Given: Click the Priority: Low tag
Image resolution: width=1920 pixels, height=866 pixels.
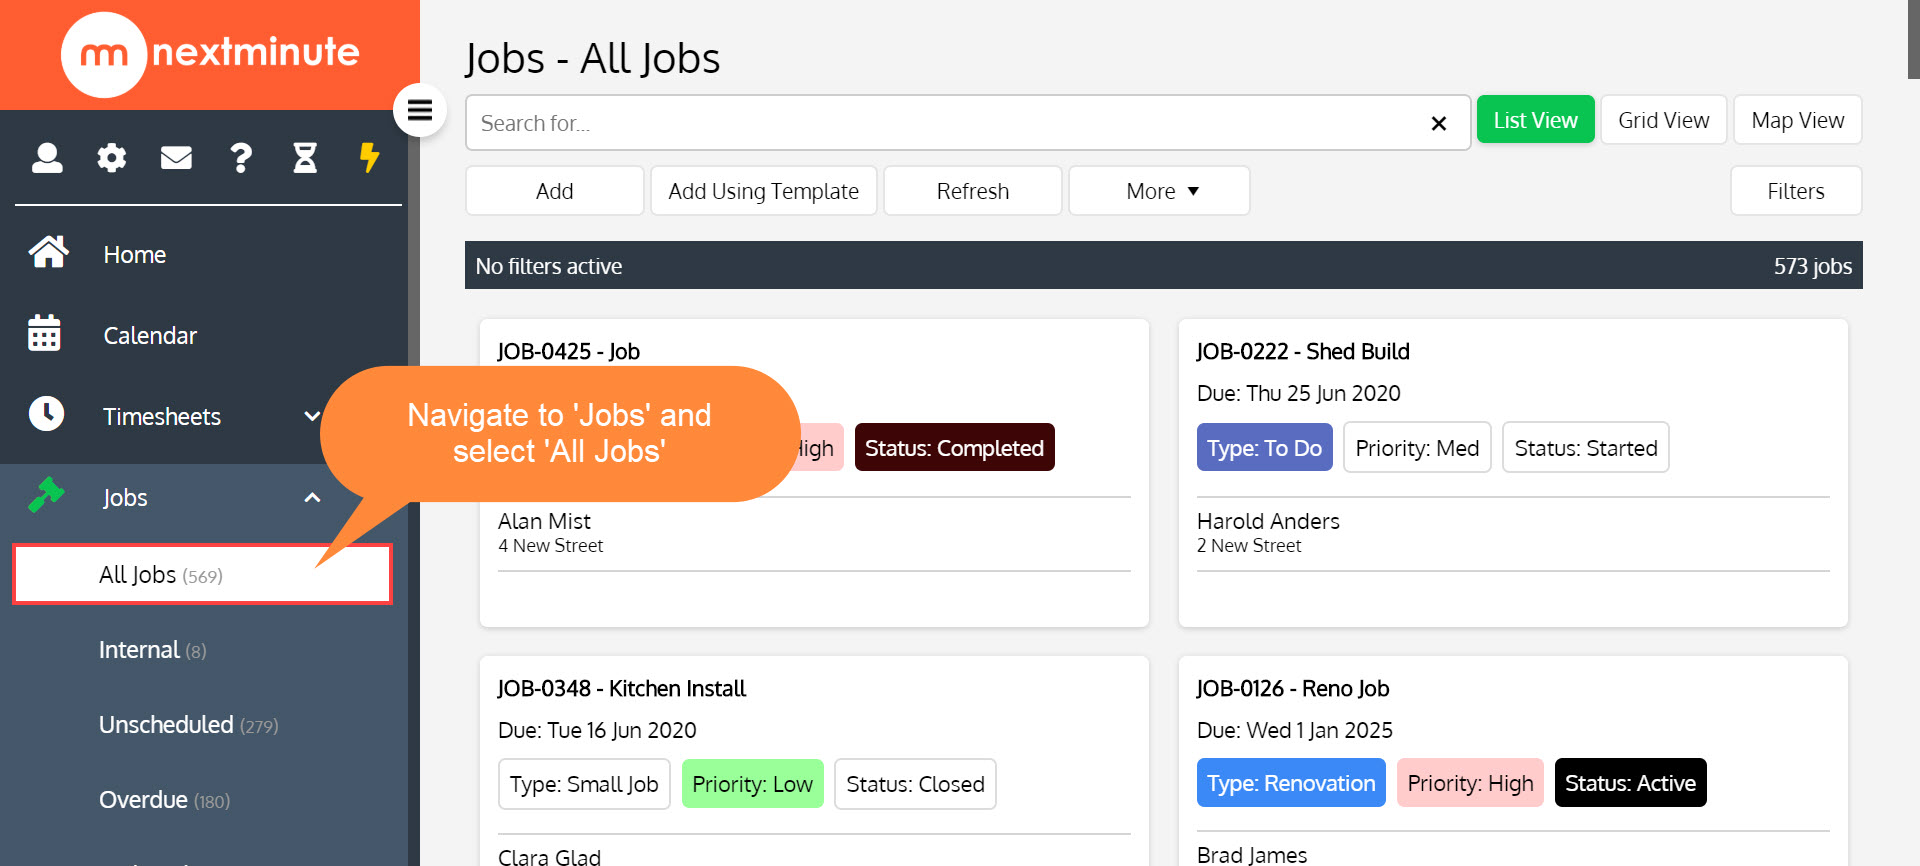Looking at the screenshot, I should (752, 784).
